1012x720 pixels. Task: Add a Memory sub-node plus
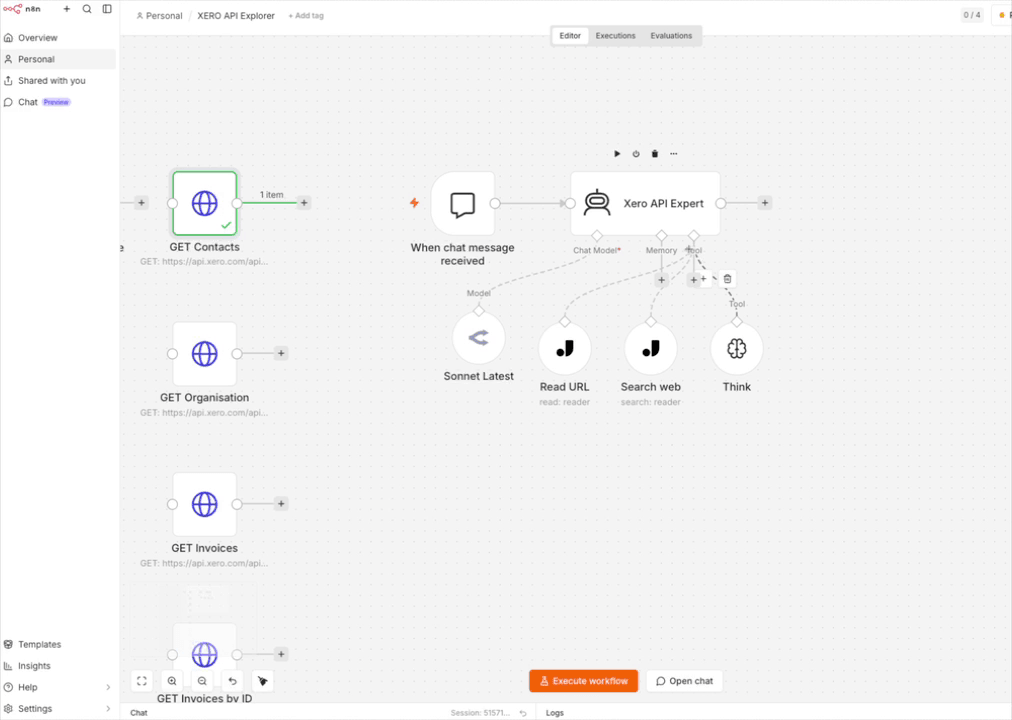[x=662, y=280]
